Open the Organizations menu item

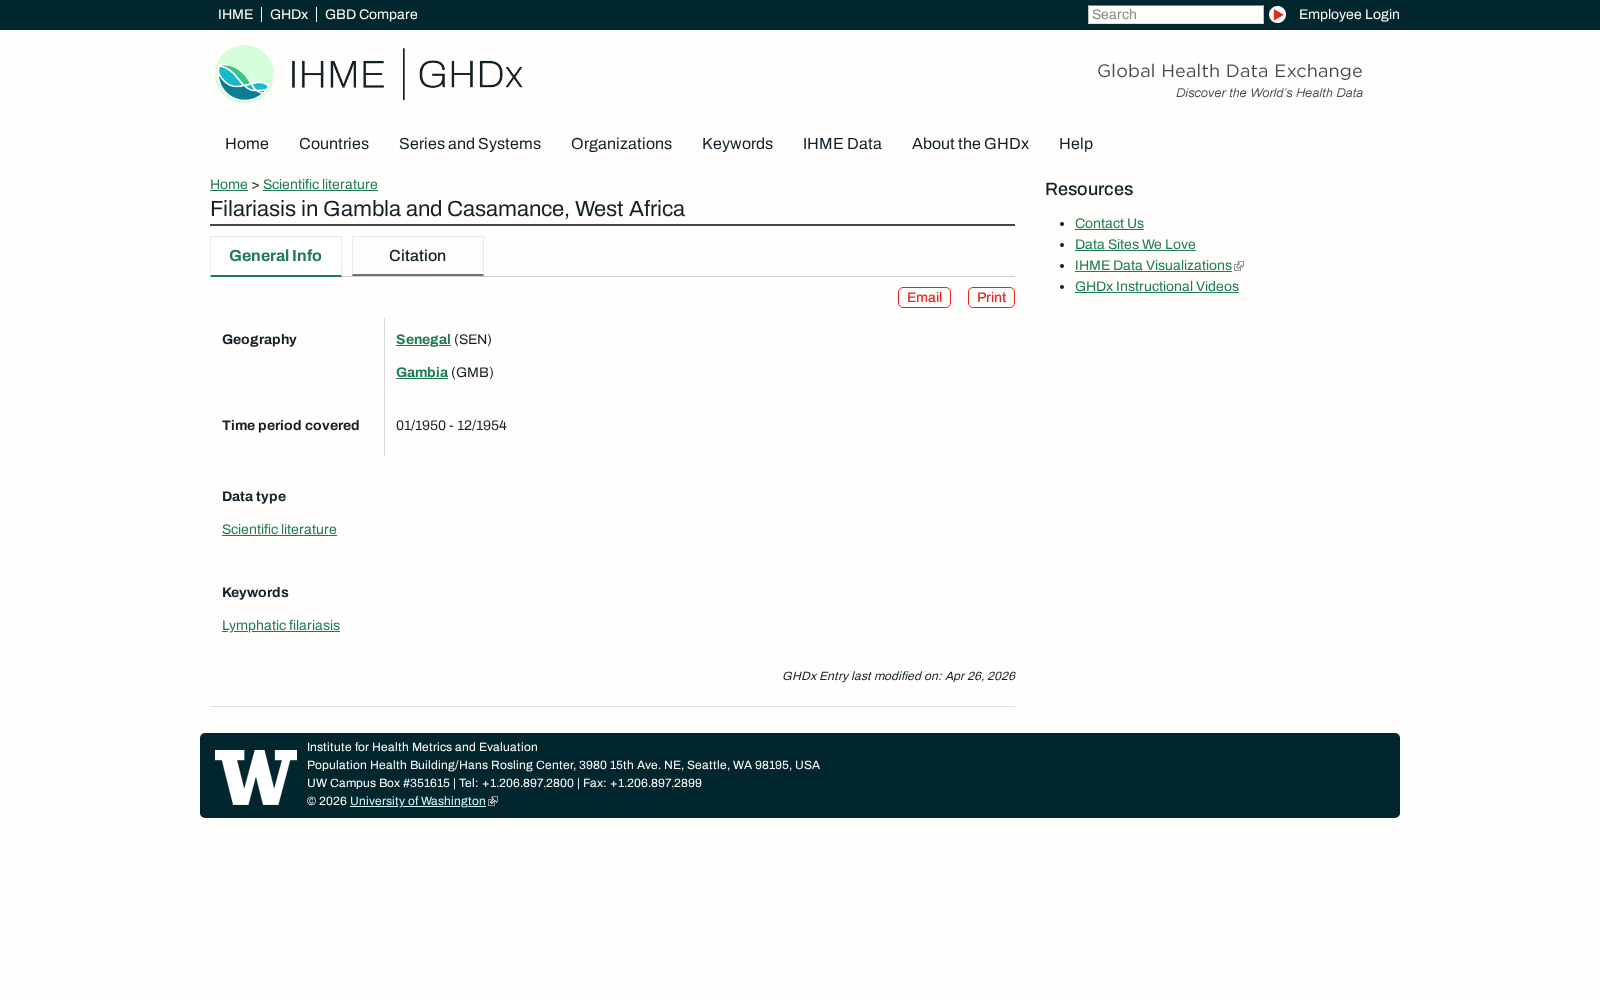[x=621, y=144]
